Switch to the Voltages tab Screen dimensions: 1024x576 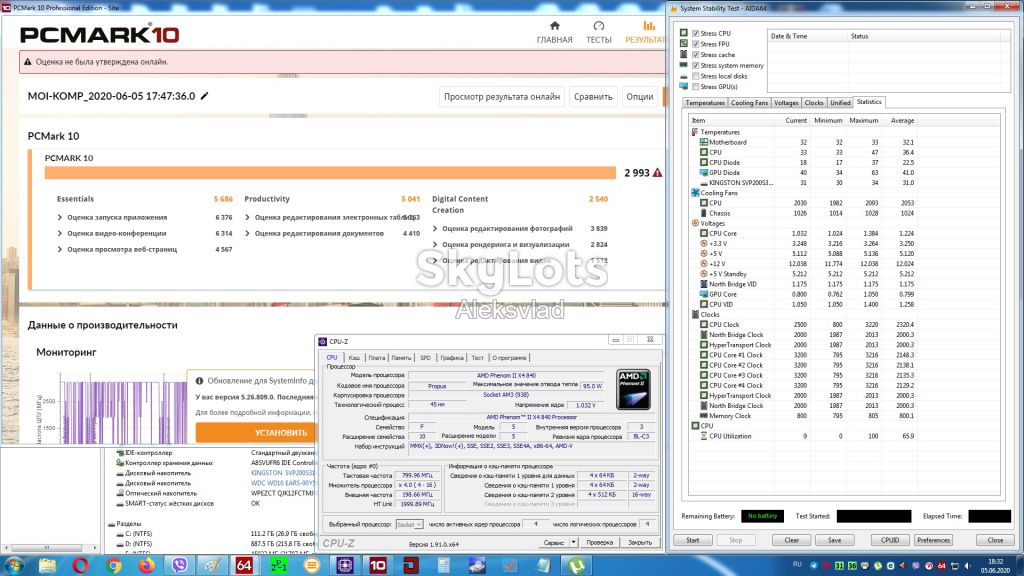click(786, 103)
